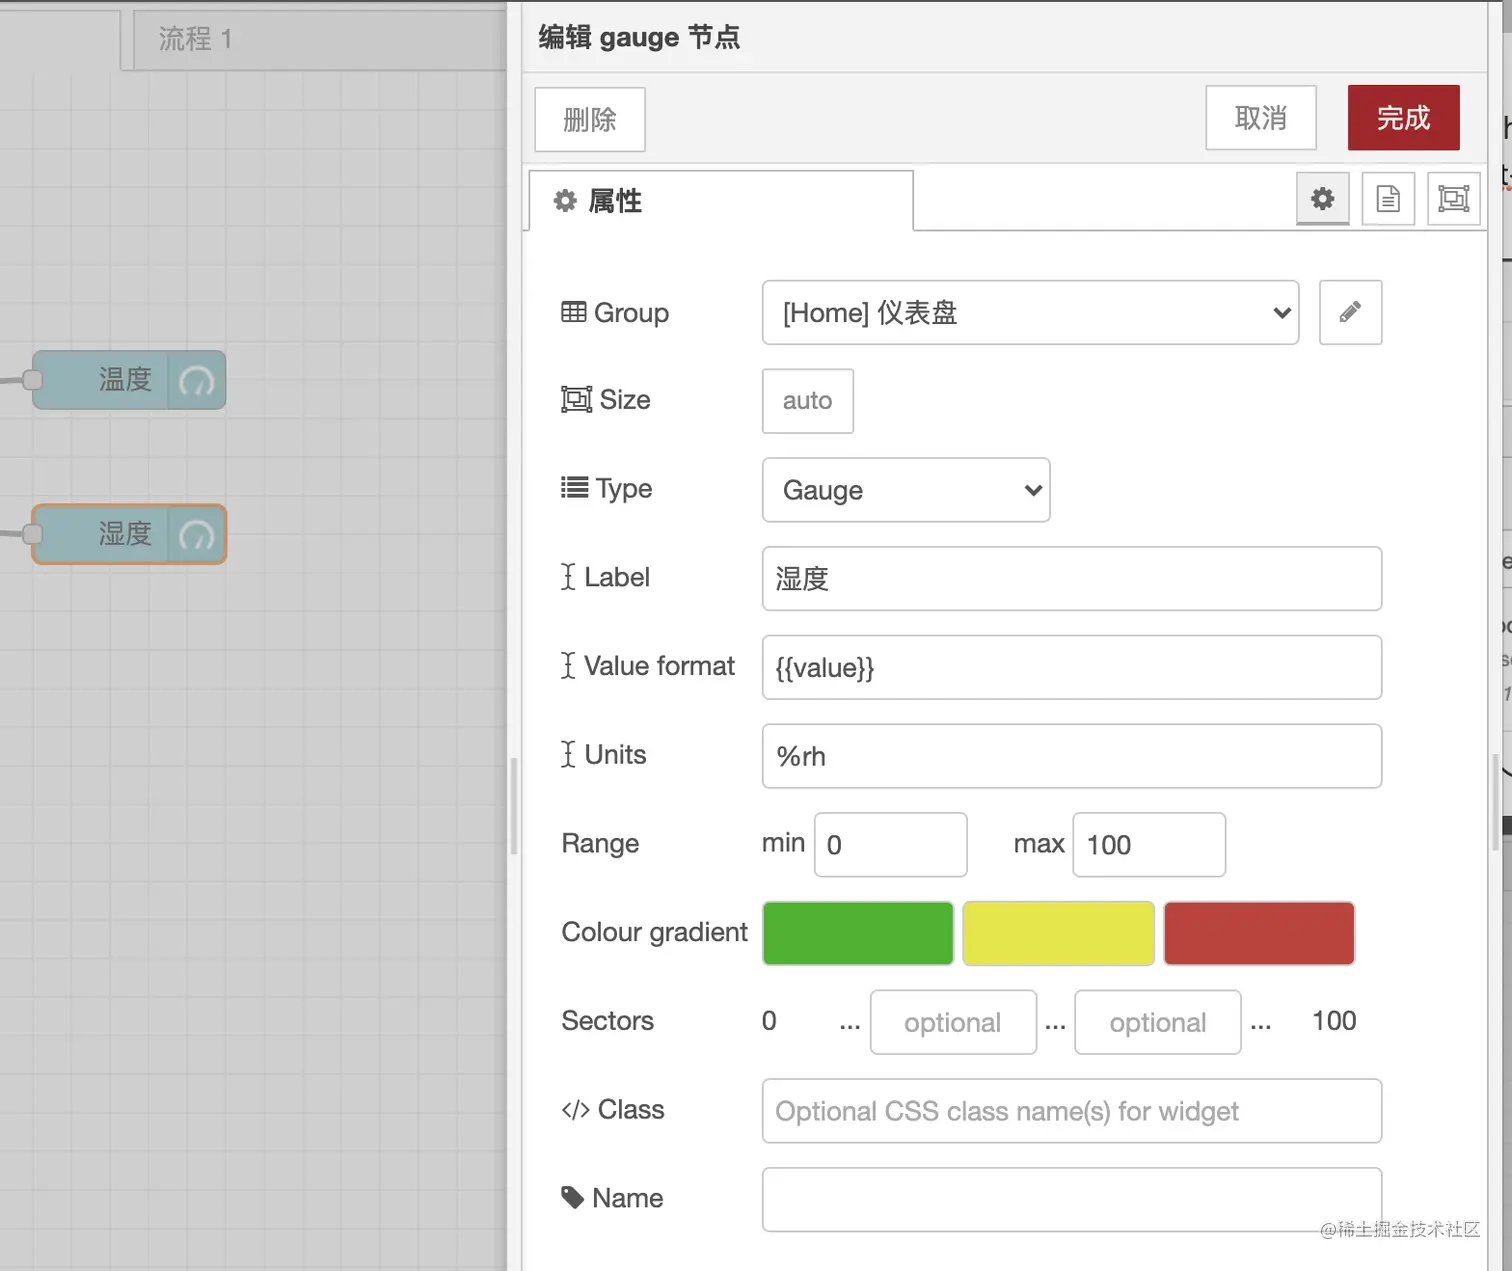
Task: Click the first Sectors optional field
Action: tap(953, 1022)
